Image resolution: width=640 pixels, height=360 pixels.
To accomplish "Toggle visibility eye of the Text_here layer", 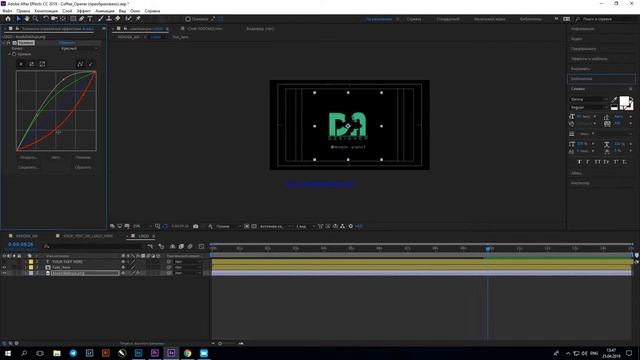I will point(4,267).
